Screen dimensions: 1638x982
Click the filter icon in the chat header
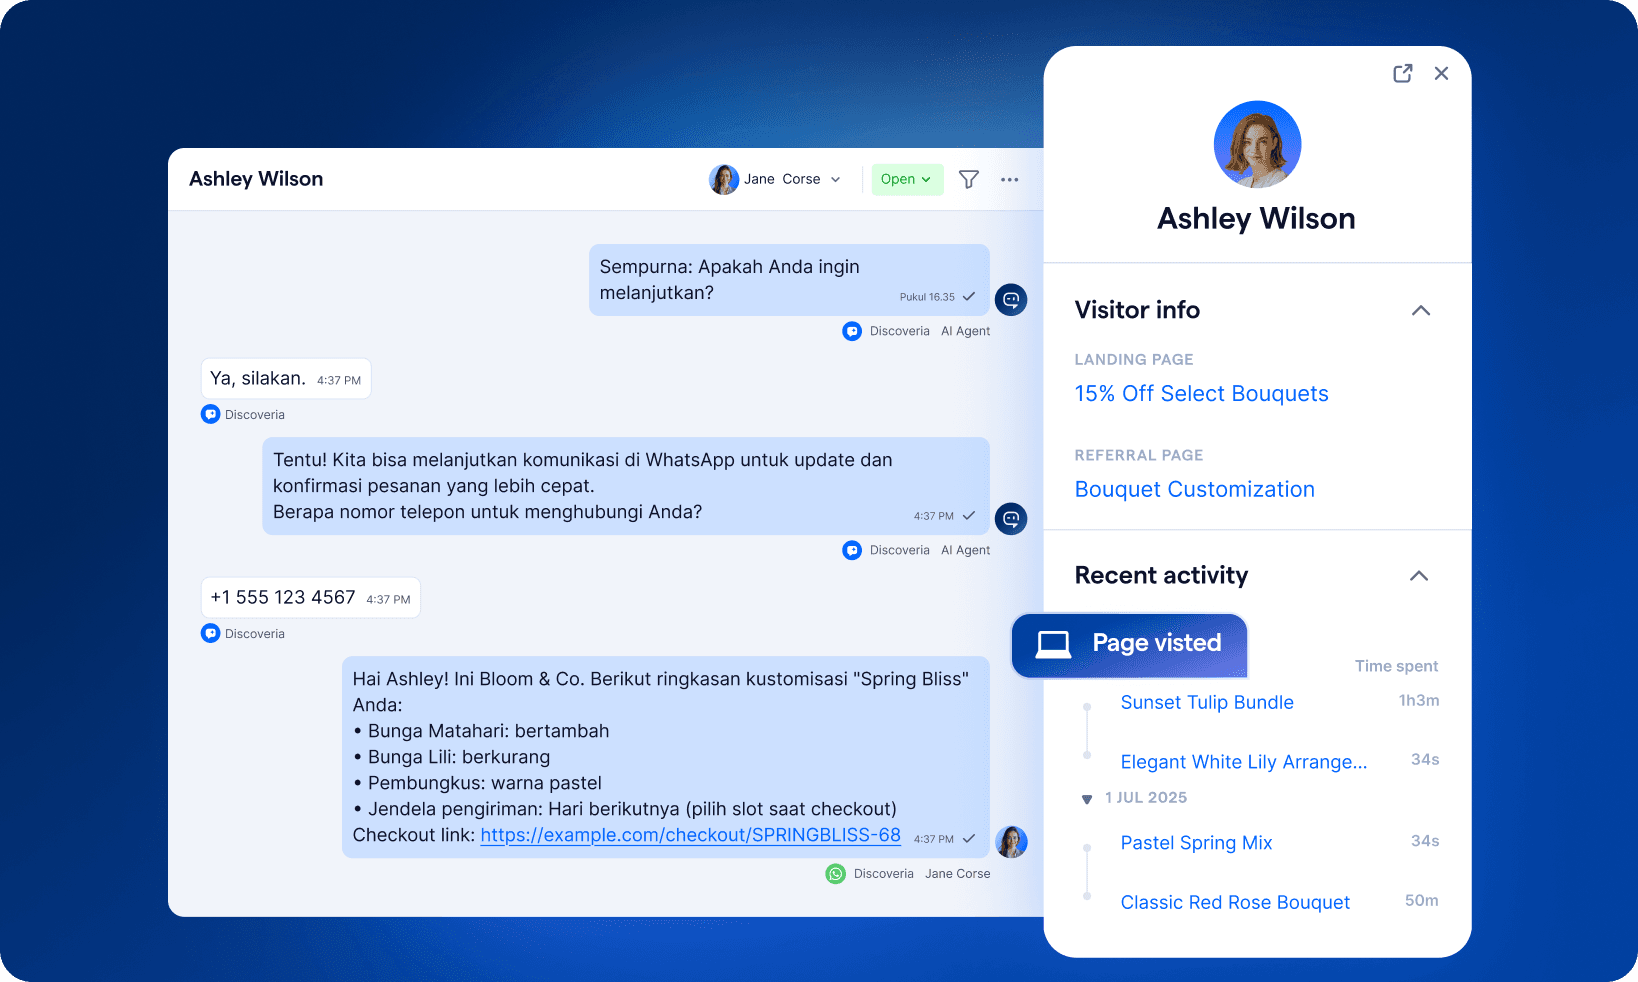(968, 179)
